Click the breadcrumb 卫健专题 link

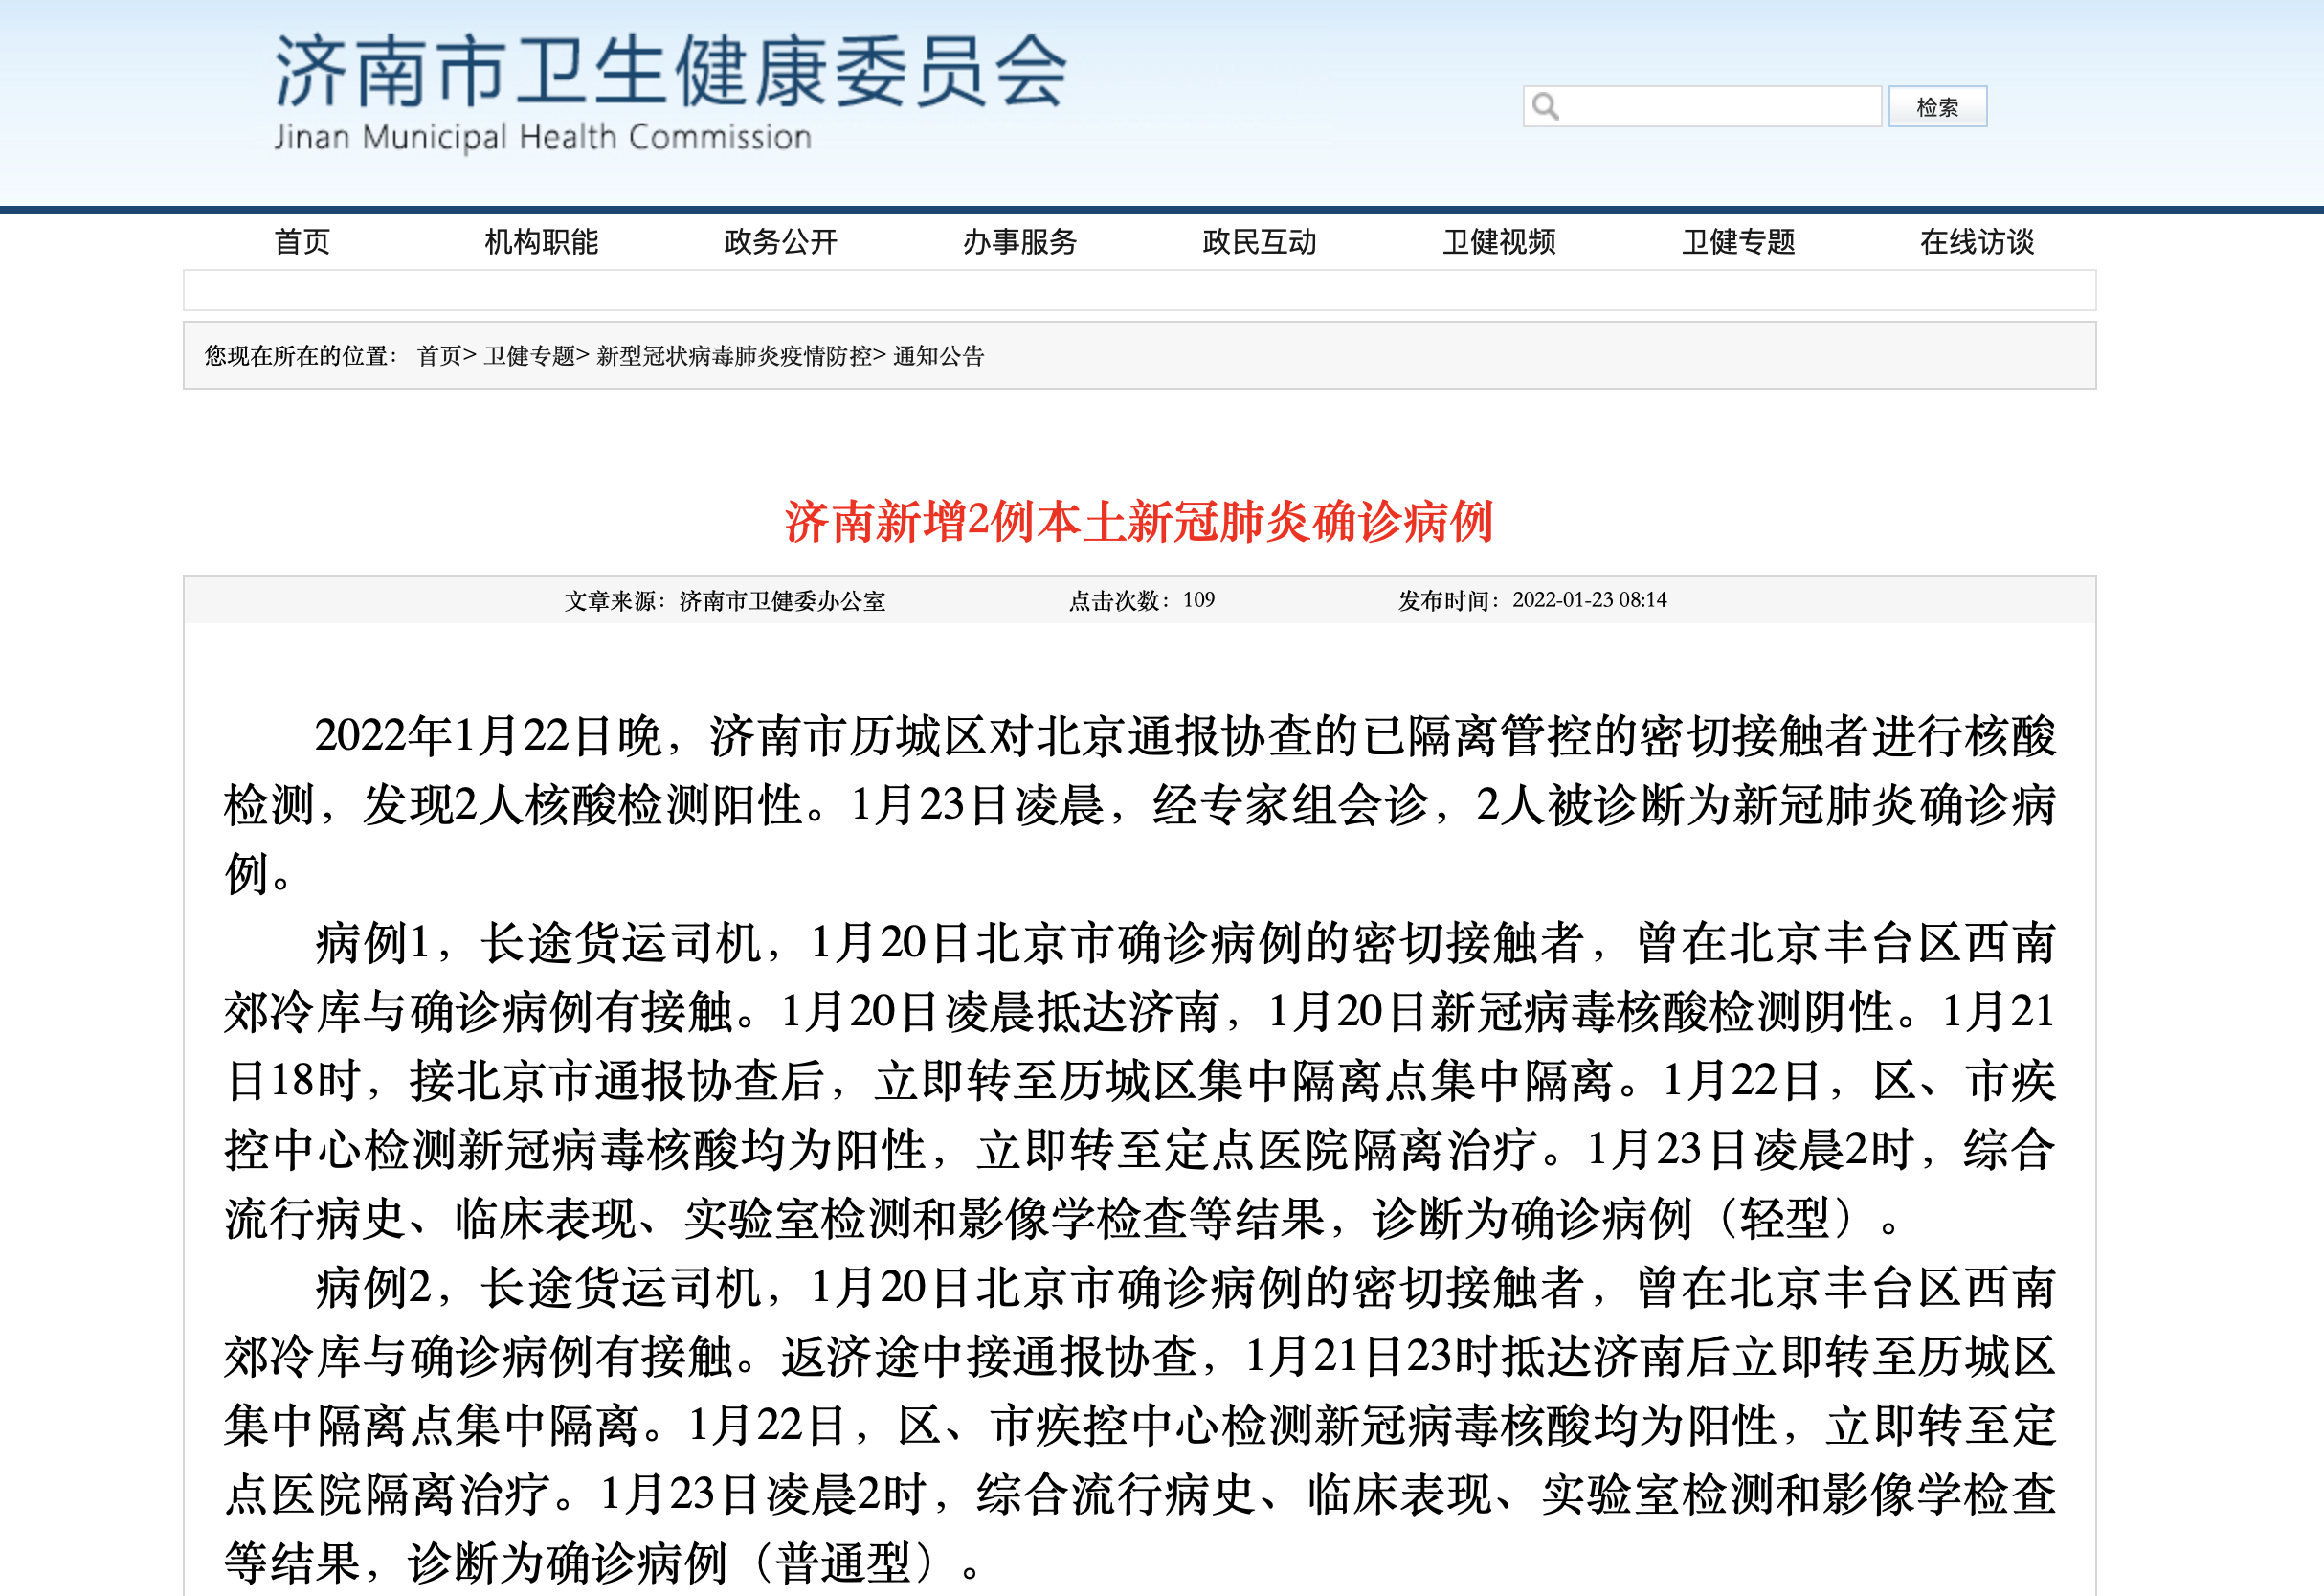pyautogui.click(x=529, y=356)
